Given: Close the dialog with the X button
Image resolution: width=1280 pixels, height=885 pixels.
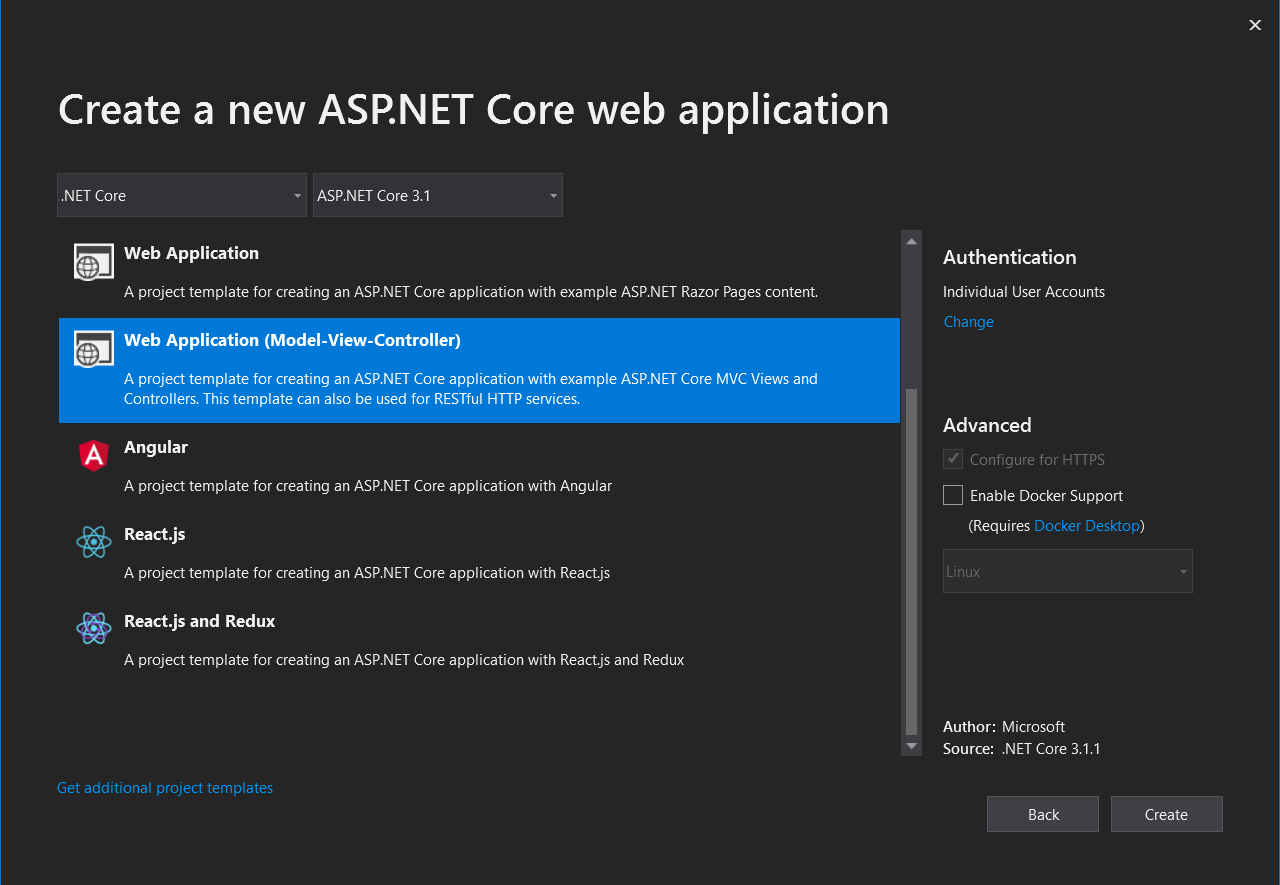Looking at the screenshot, I should coord(1255,25).
